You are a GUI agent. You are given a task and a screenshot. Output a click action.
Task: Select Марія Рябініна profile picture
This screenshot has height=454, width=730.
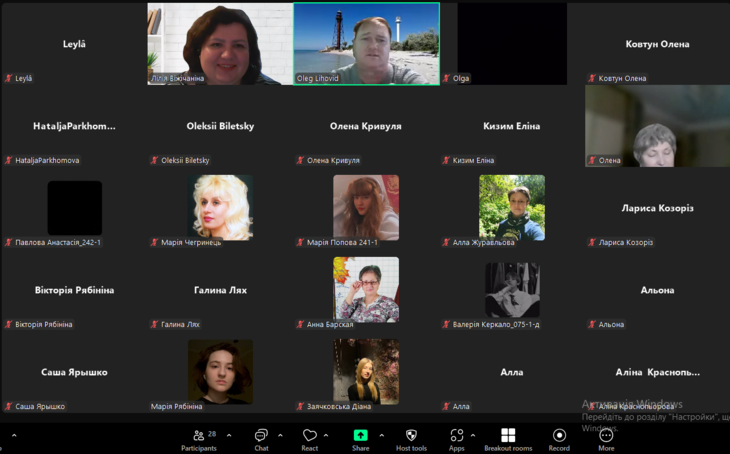click(220, 371)
